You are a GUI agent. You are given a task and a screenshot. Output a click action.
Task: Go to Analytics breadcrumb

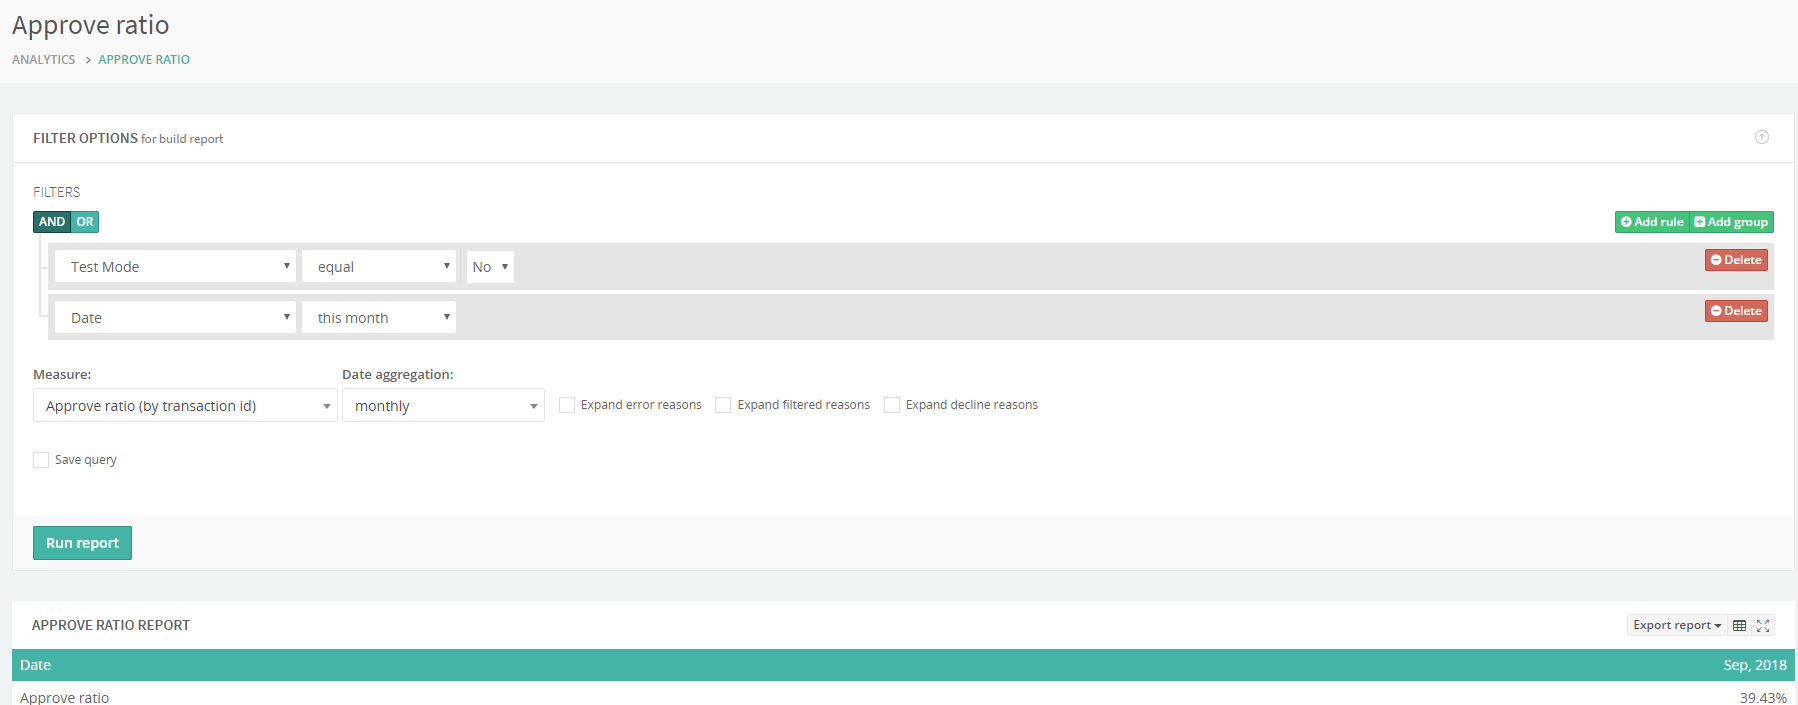click(44, 60)
